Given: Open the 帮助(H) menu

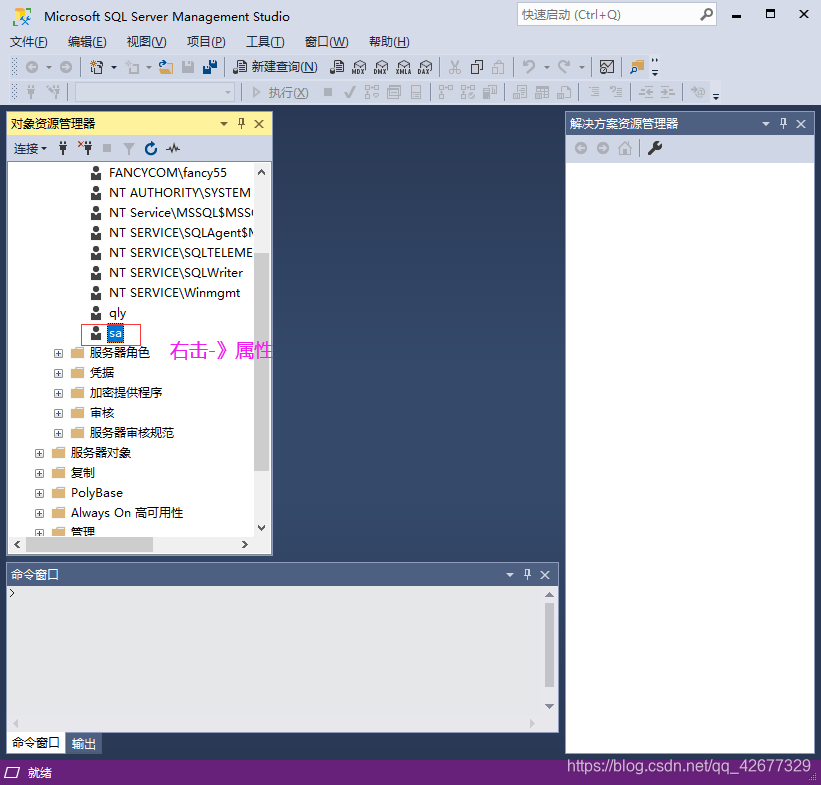Looking at the screenshot, I should click(389, 42).
